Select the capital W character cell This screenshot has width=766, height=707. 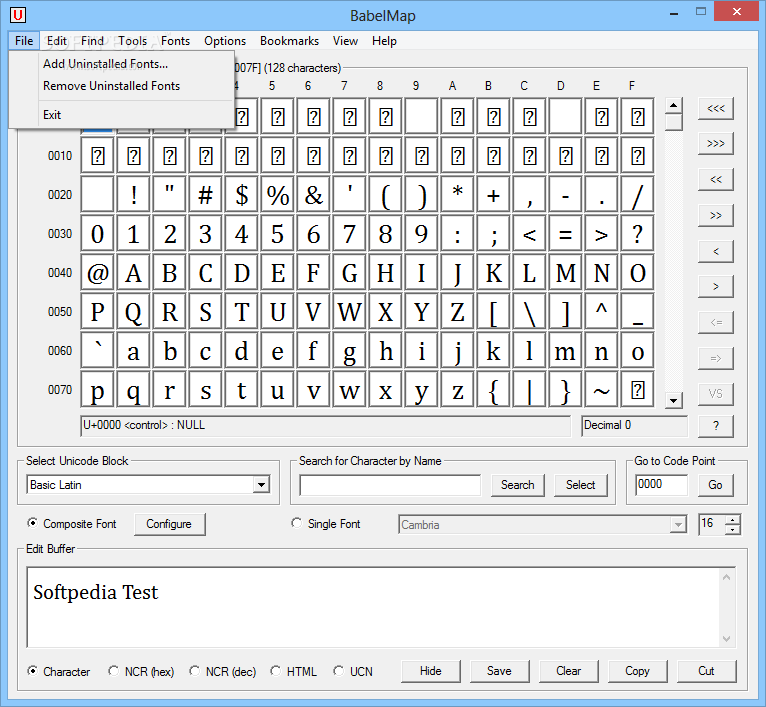(x=349, y=312)
